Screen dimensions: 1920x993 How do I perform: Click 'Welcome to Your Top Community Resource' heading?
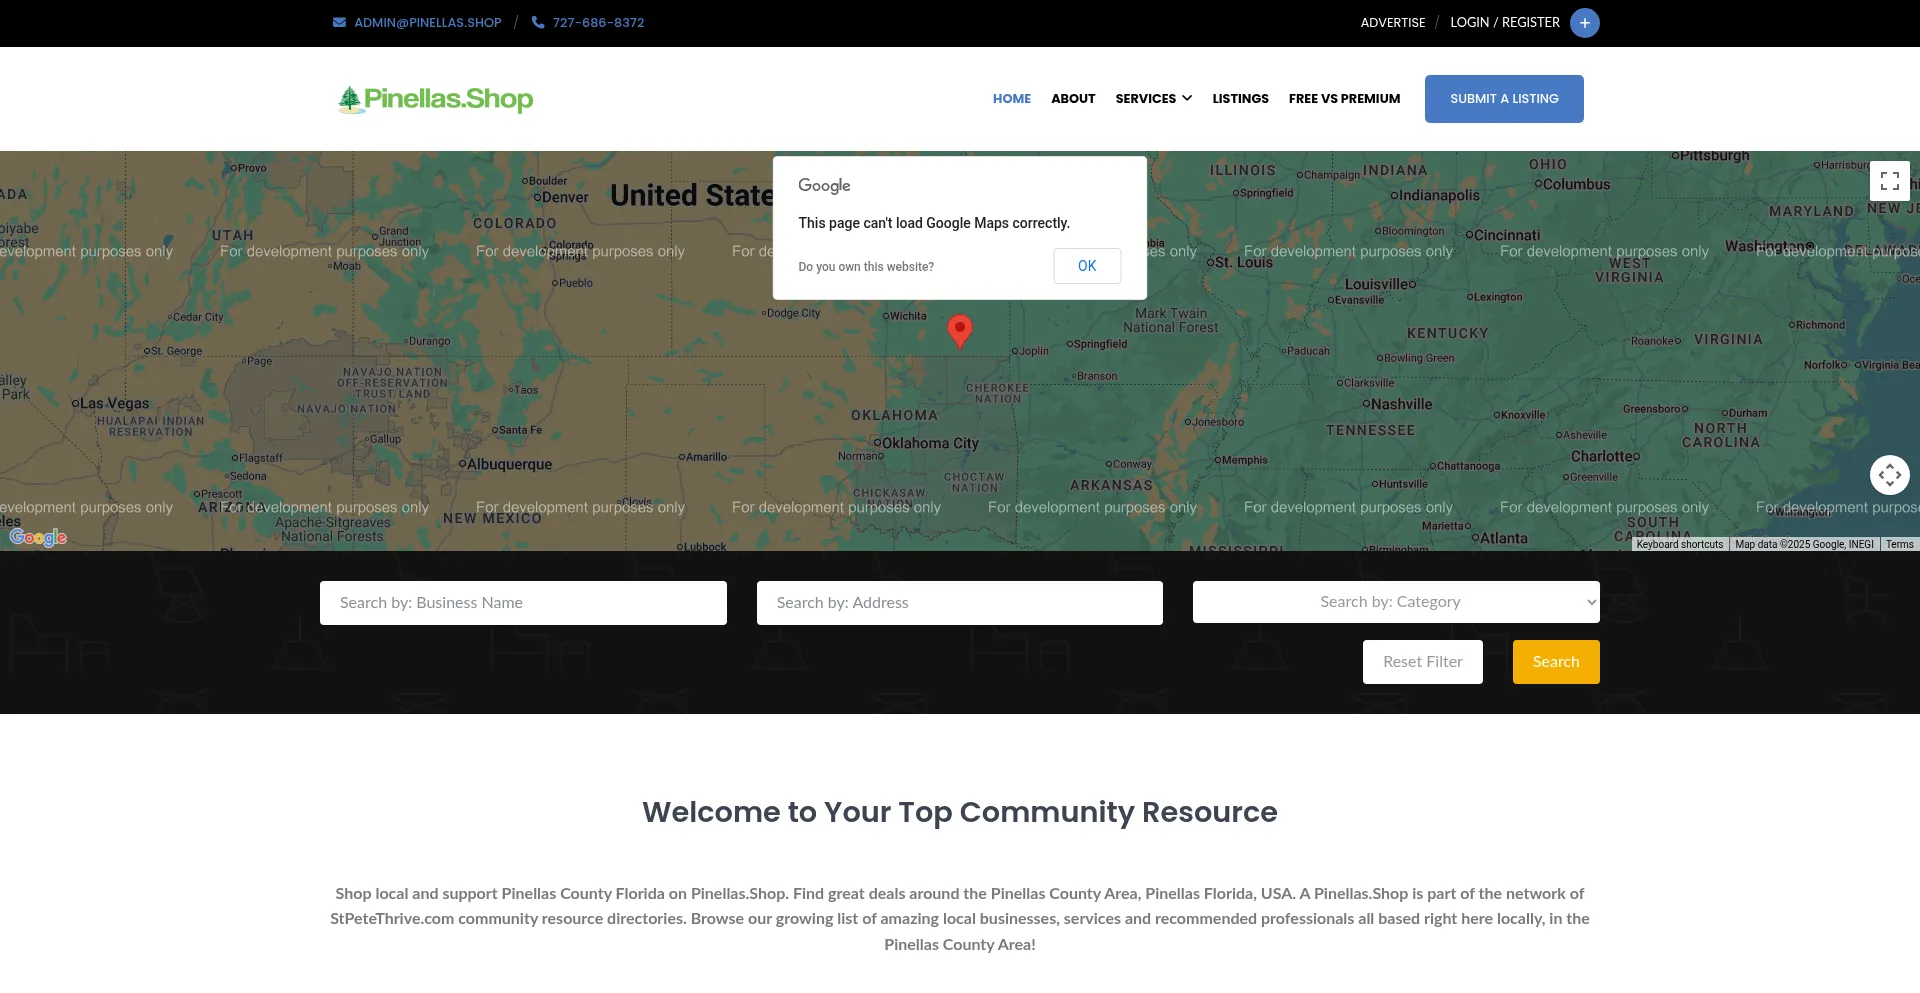pos(960,812)
